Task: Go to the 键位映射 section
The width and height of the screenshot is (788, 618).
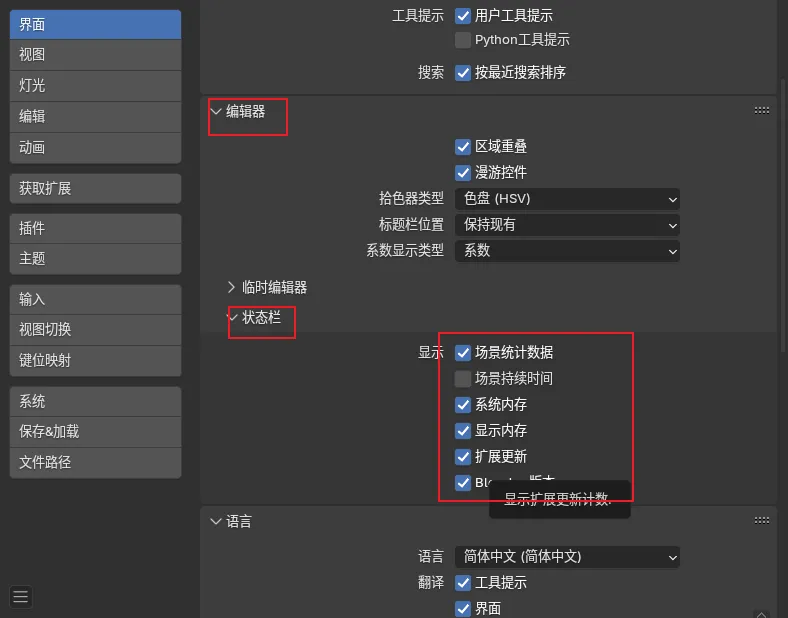Action: pyautogui.click(x=95, y=360)
